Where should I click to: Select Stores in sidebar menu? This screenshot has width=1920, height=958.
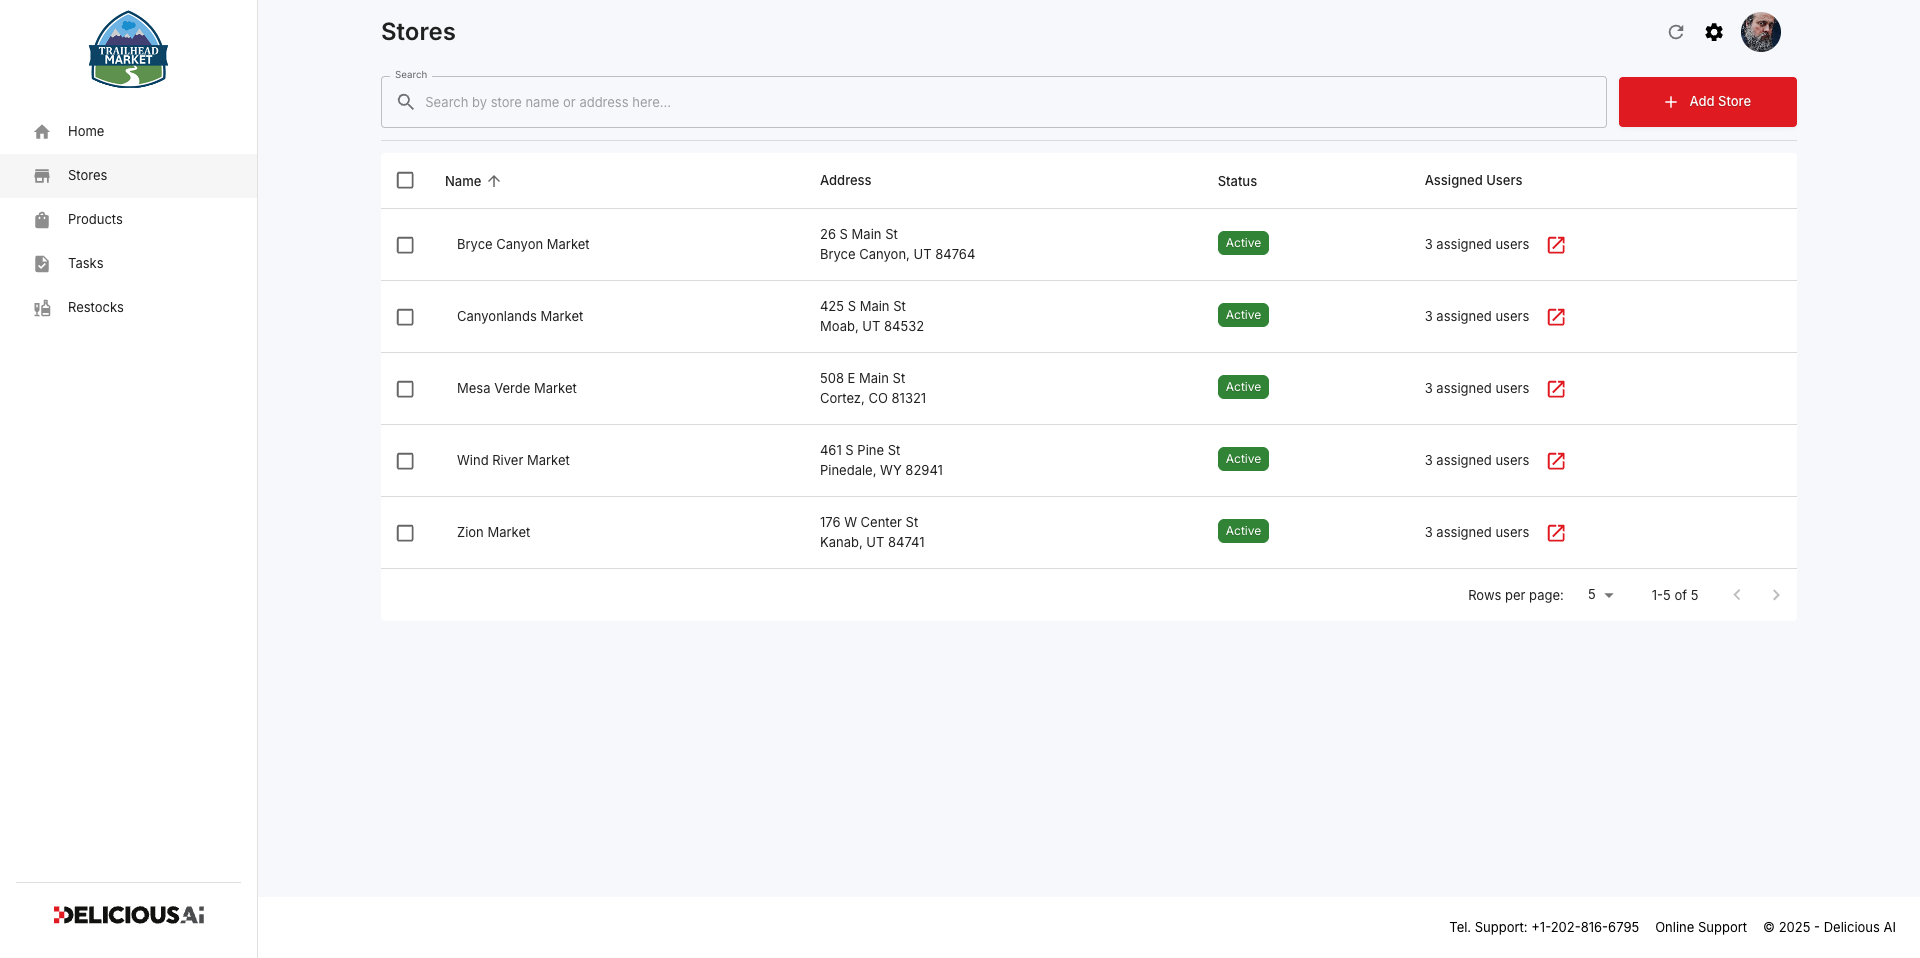pos(128,176)
